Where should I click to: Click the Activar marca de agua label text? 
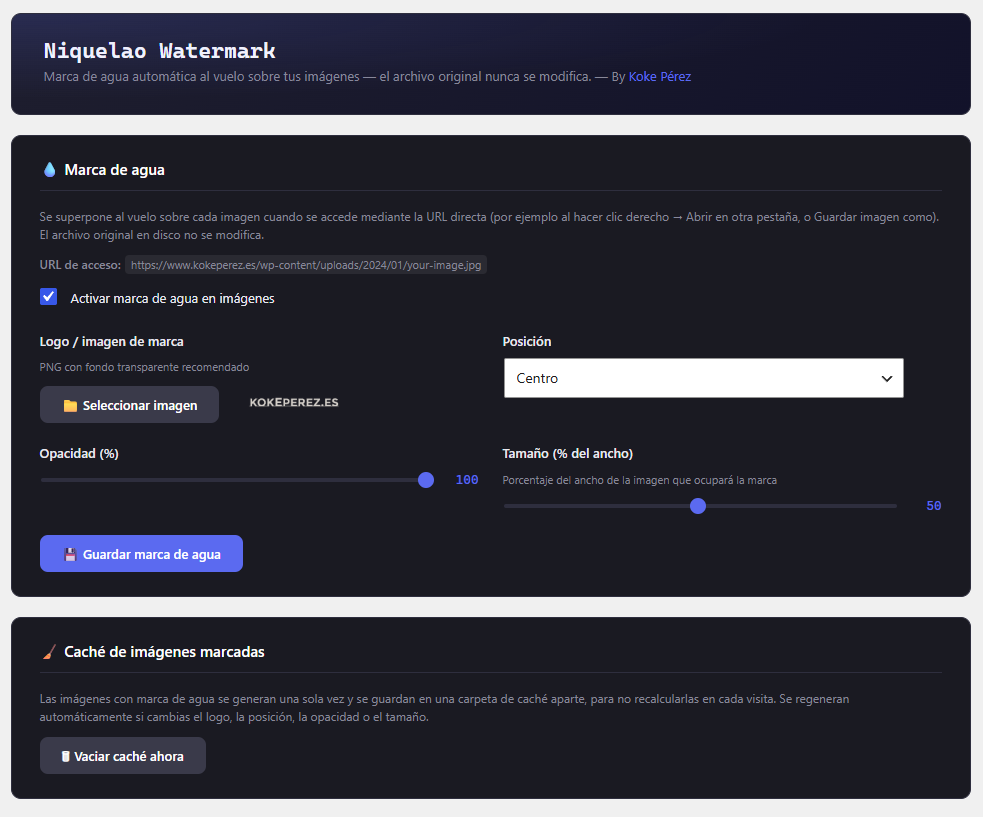click(172, 298)
